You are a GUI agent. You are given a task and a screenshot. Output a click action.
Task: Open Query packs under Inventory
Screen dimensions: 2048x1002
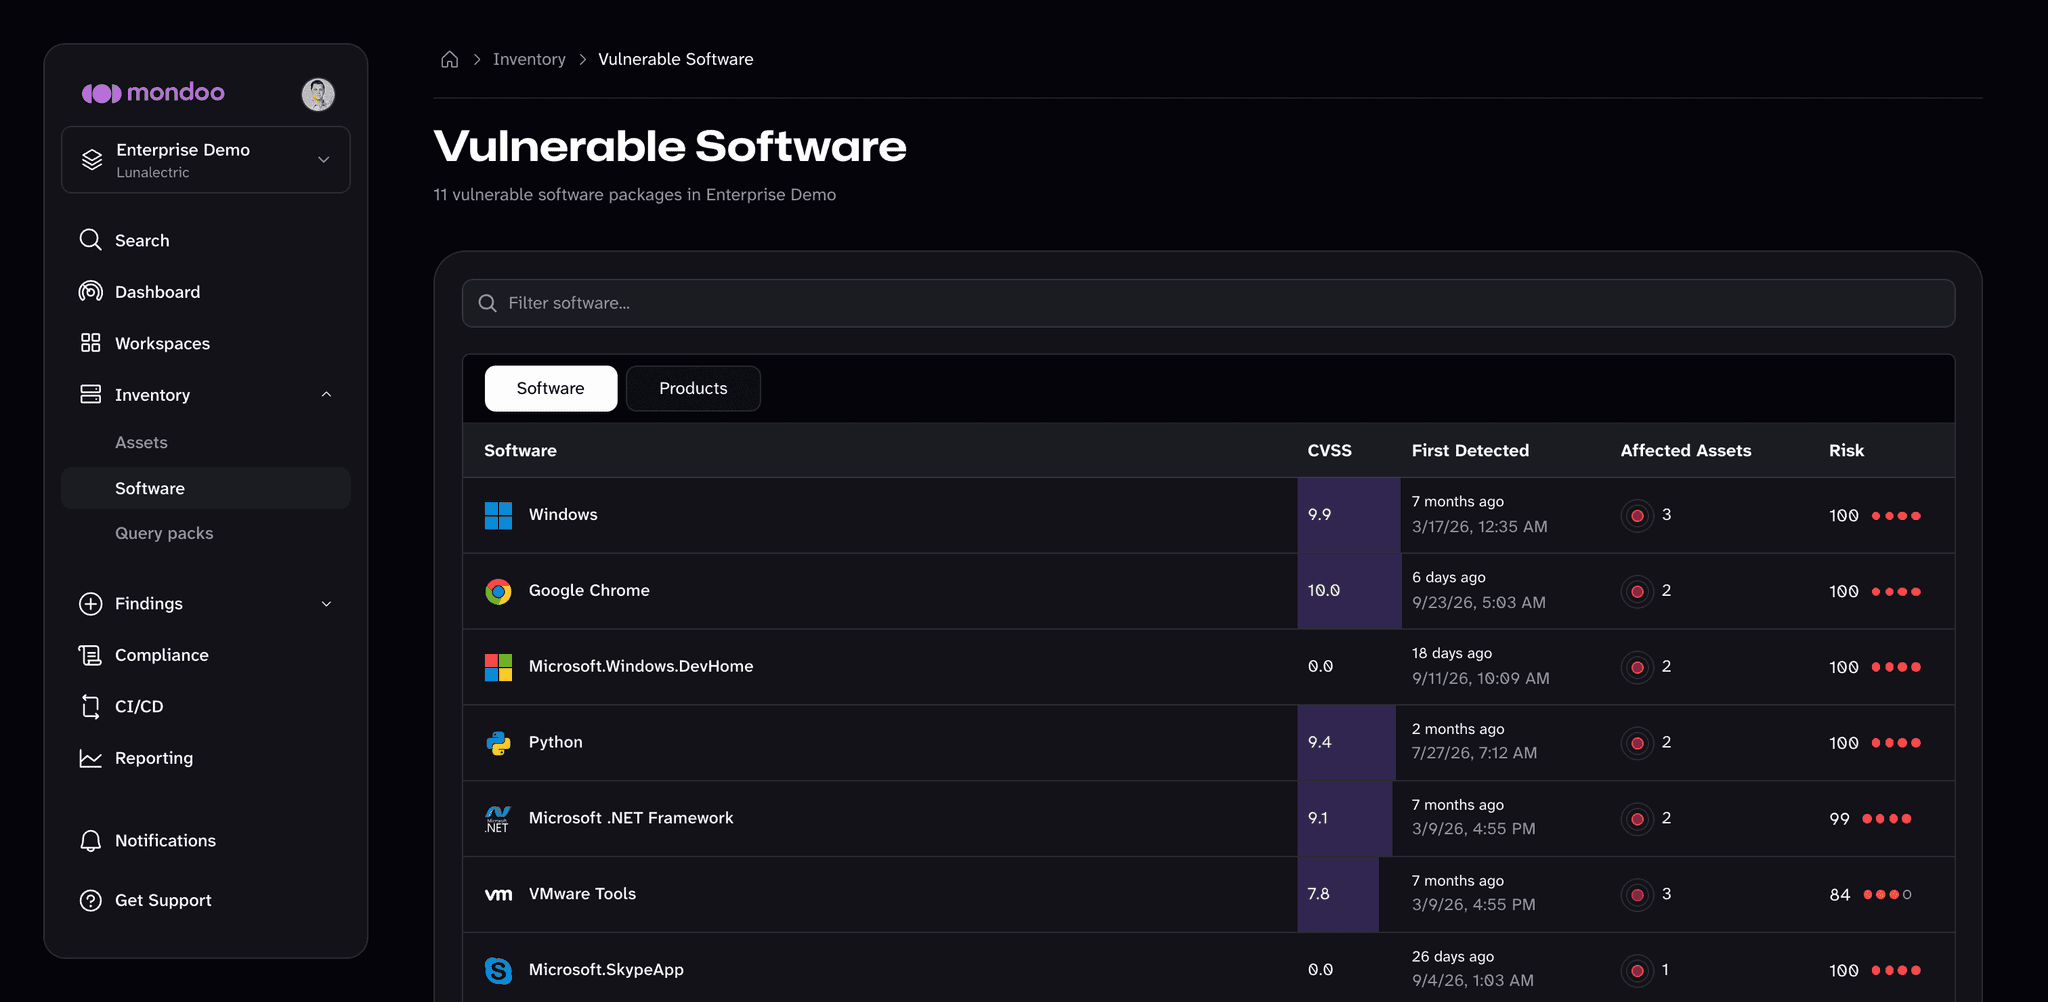[164, 533]
